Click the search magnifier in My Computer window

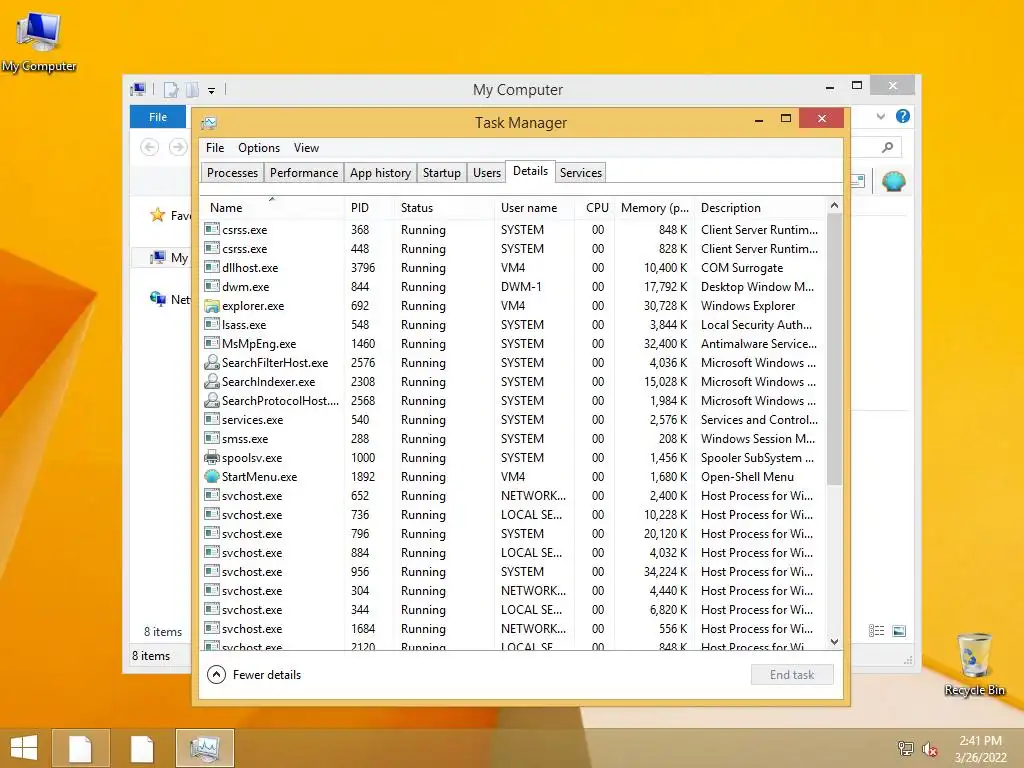(x=887, y=147)
